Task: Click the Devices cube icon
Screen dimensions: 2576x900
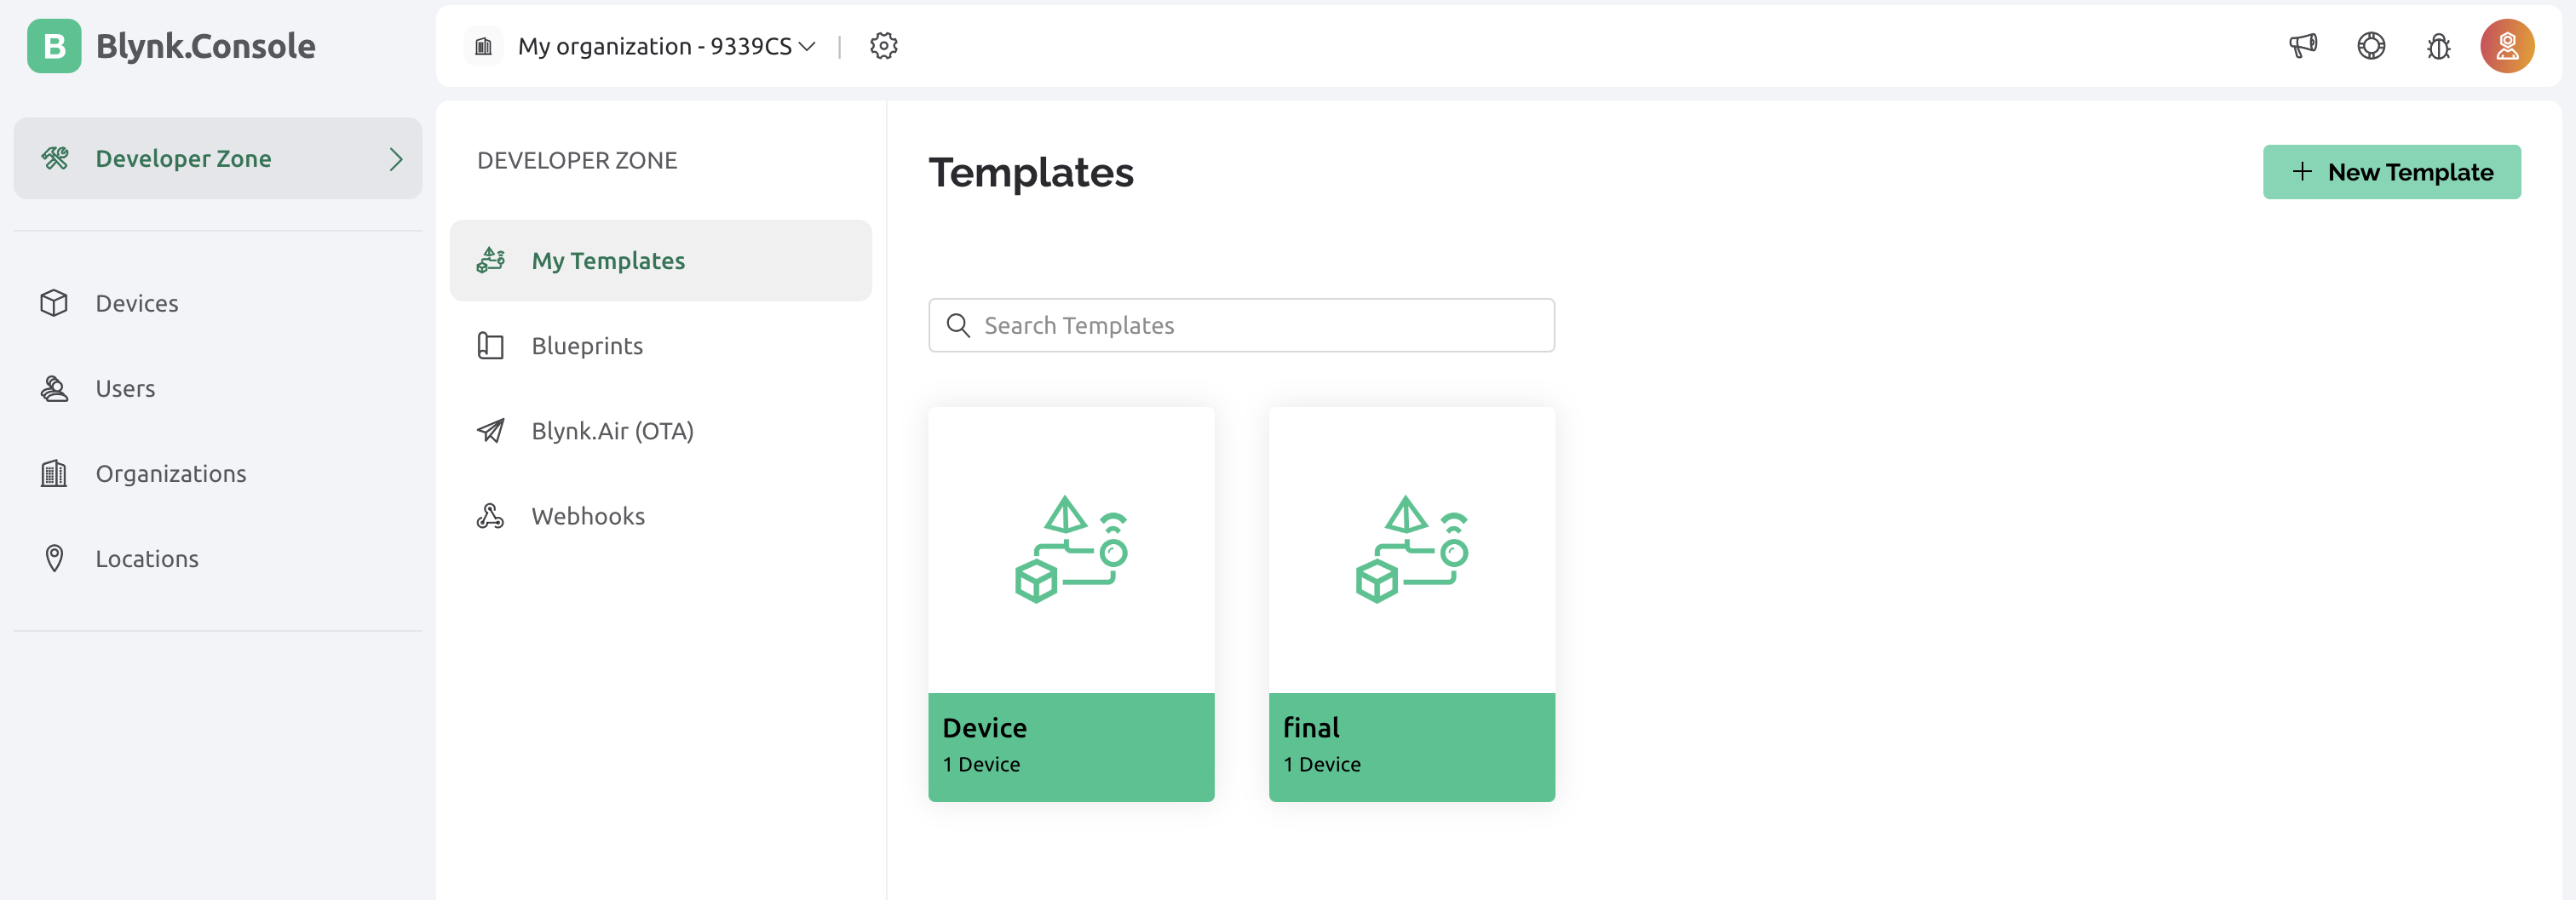Action: point(54,303)
